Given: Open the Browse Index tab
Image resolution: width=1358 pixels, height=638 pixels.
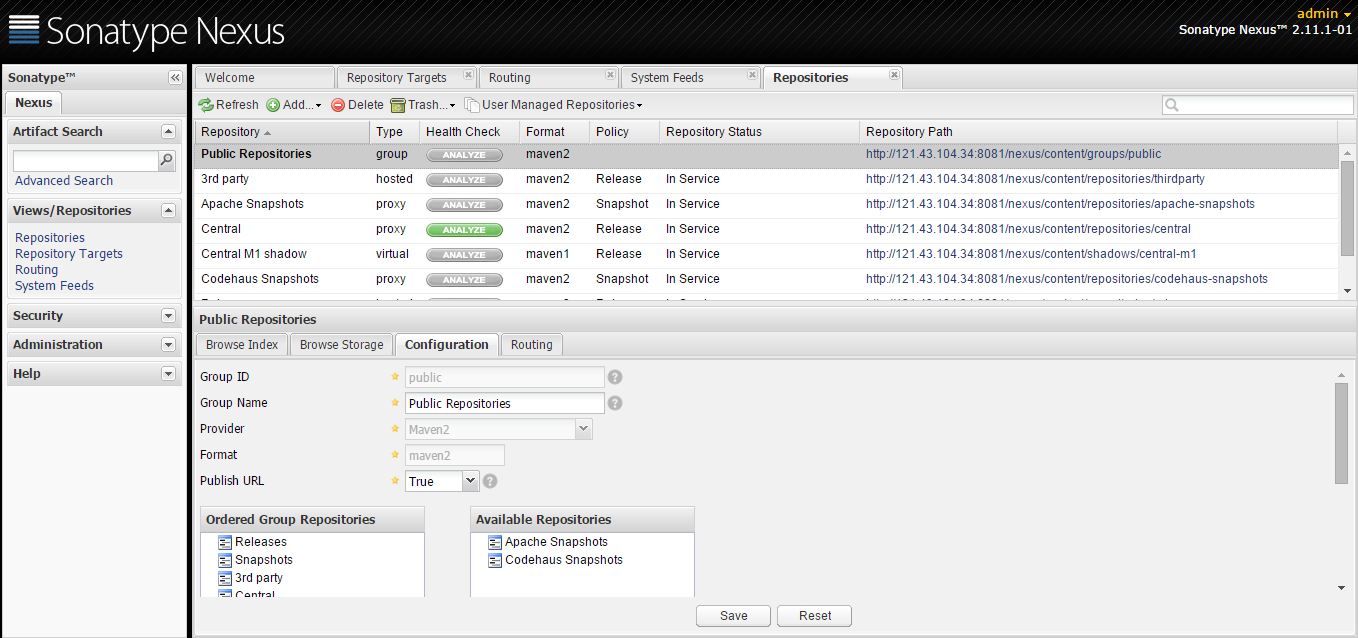Looking at the screenshot, I should [242, 345].
